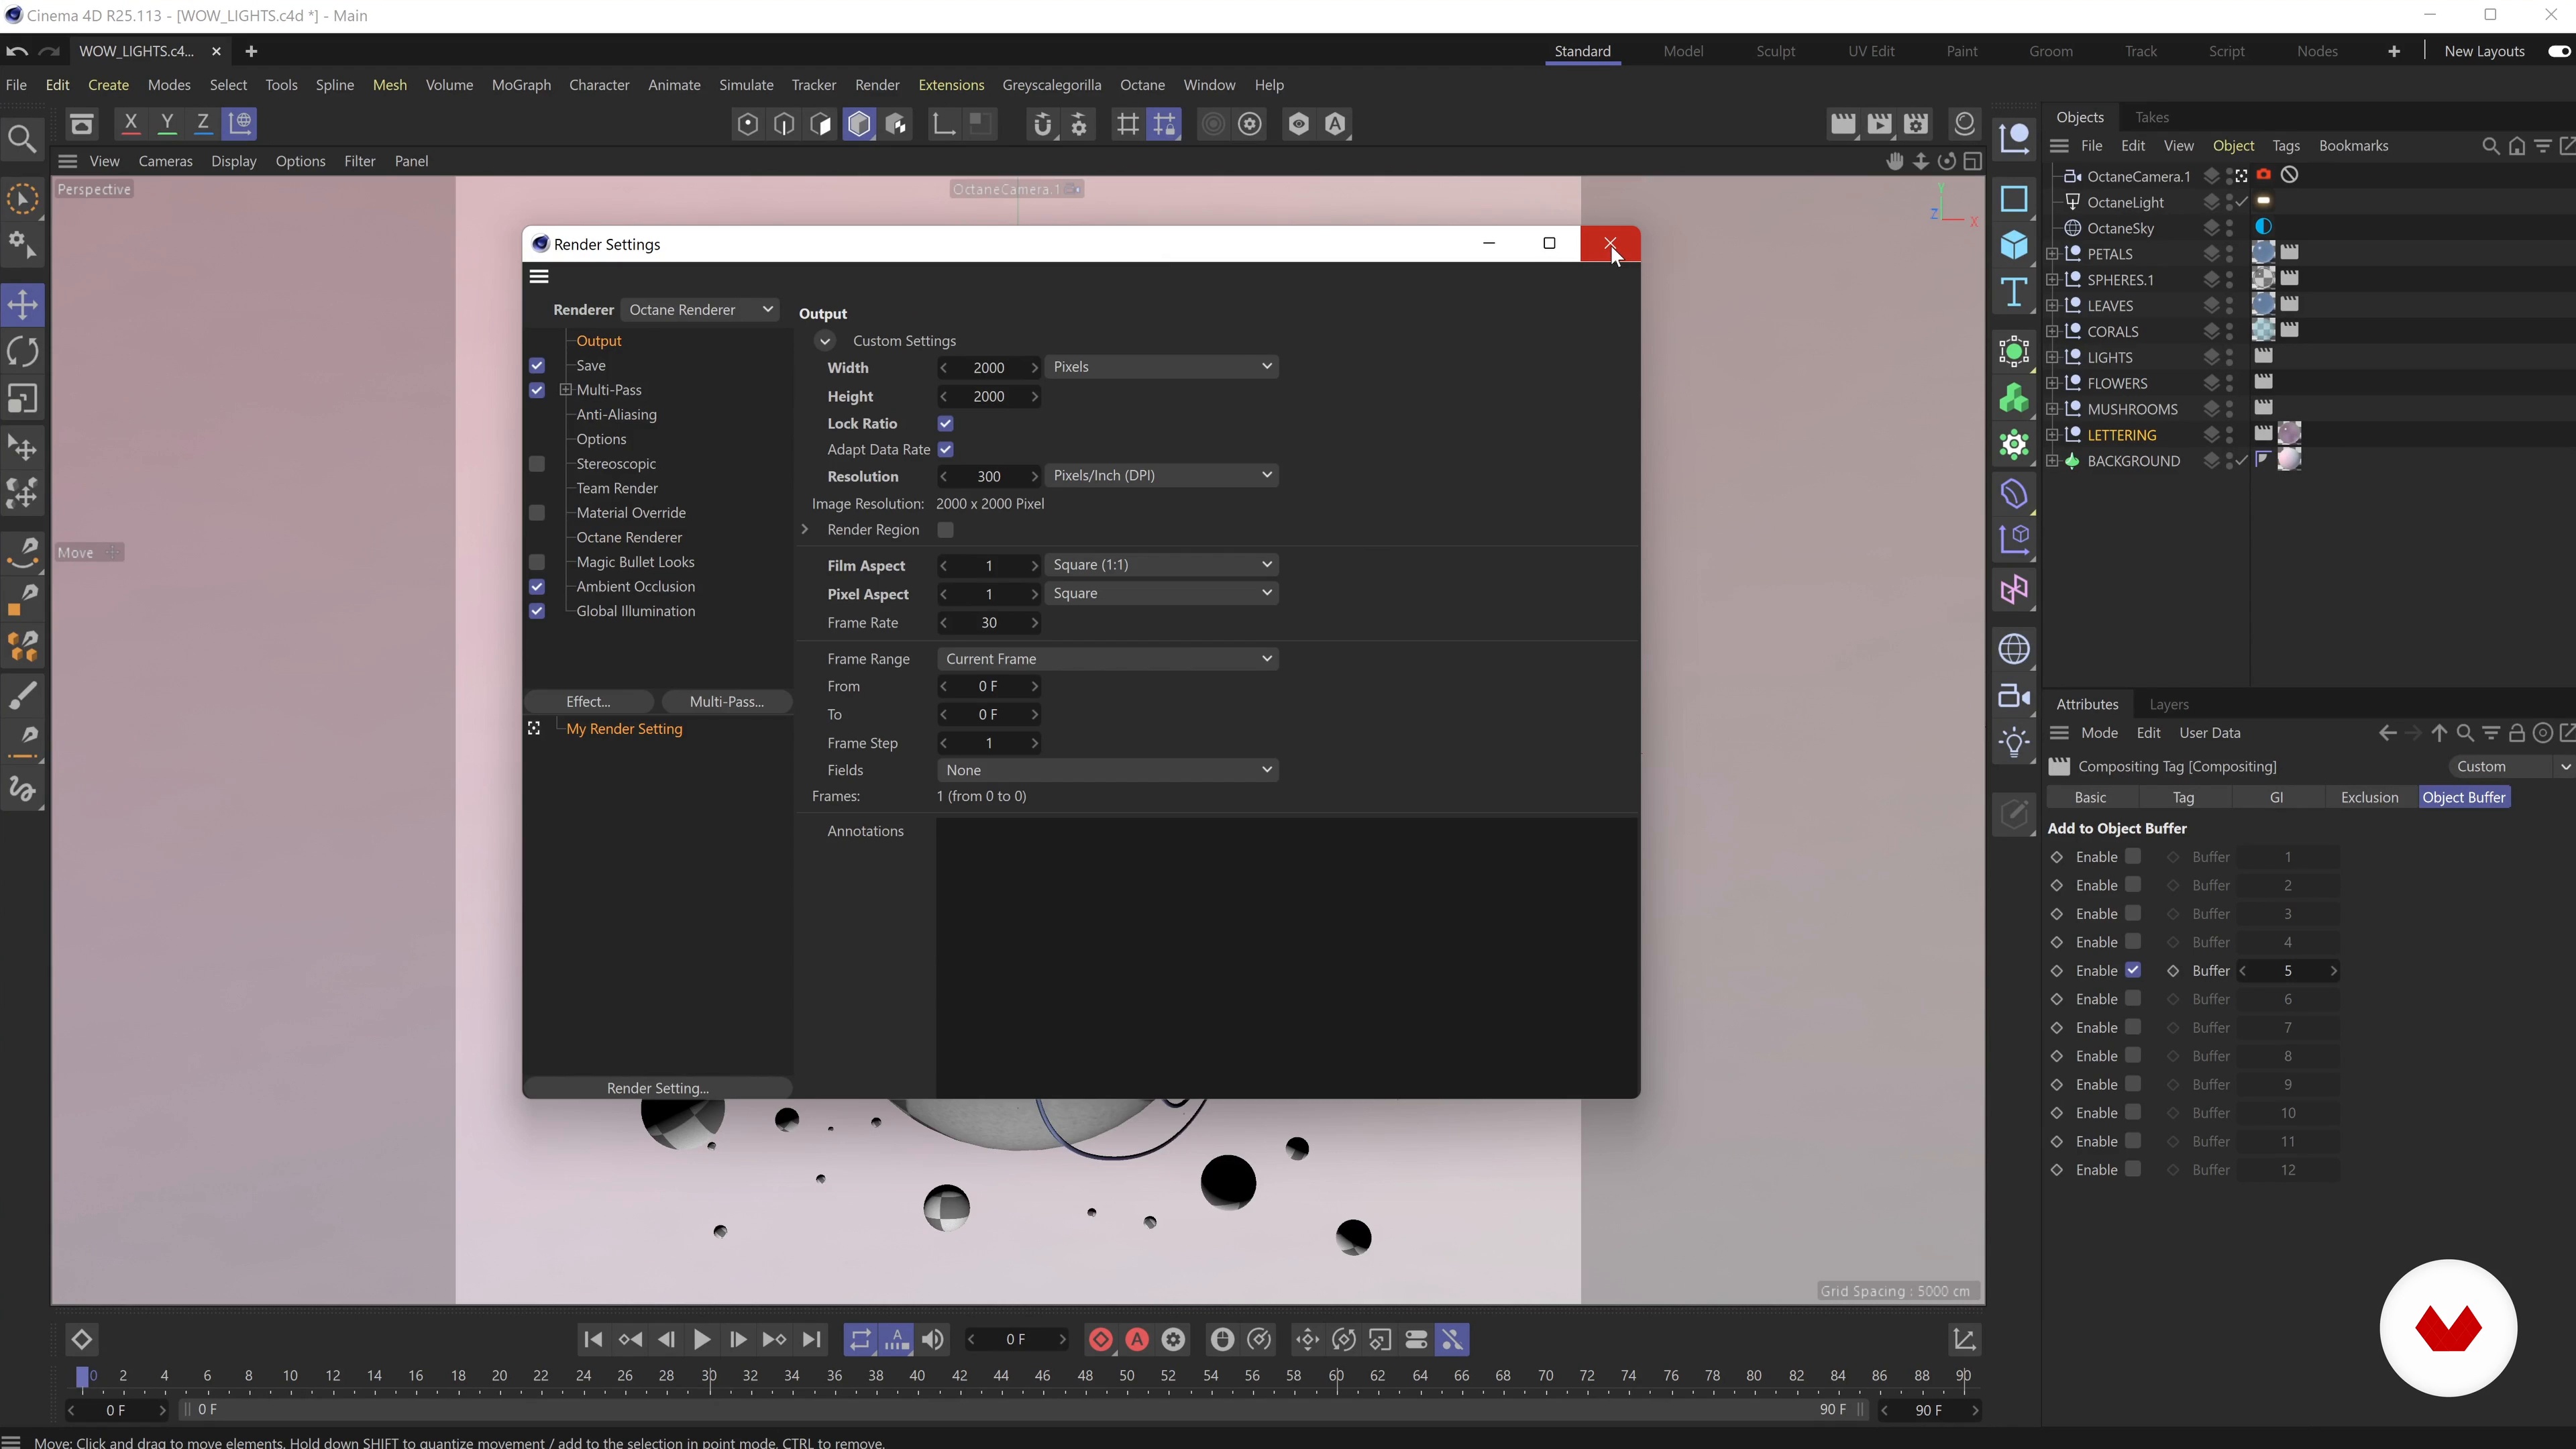Add a Light object from palette
Viewport: 2576px width, 1449px height.
[x=2014, y=742]
